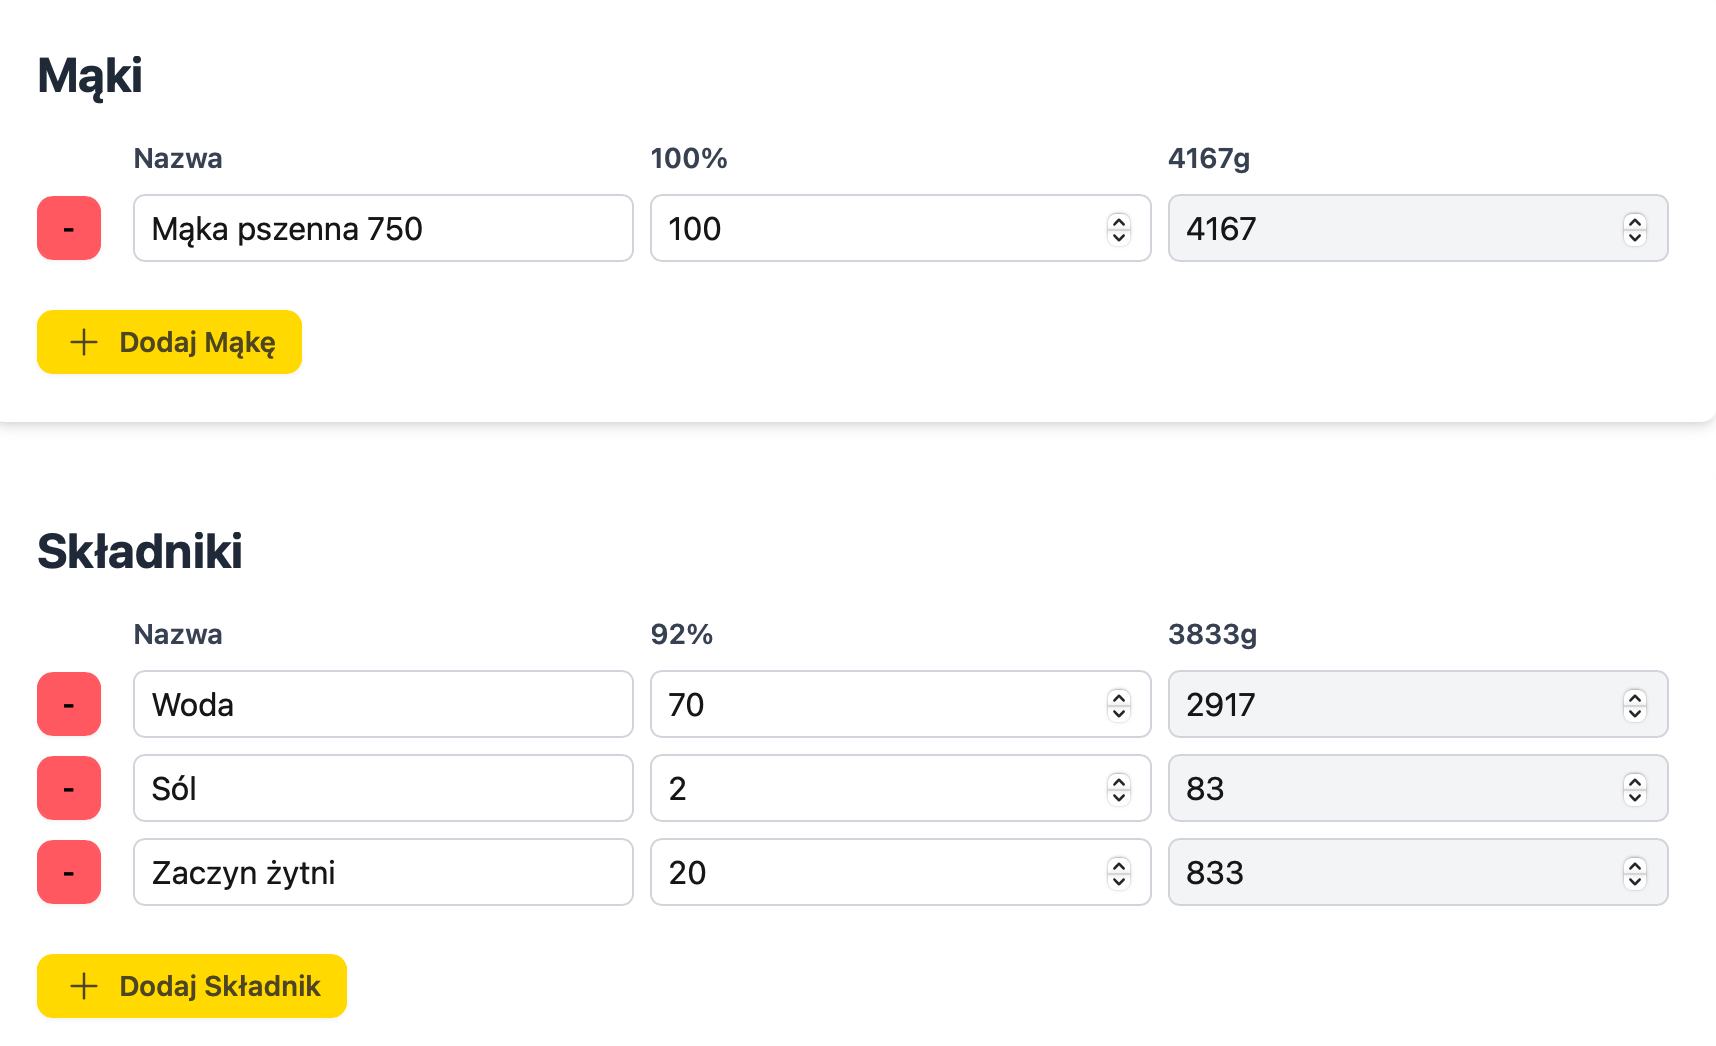This screenshot has width=1716, height=1046.
Task: Click plus icon in Dodaj Mąkę button
Action: [x=84, y=342]
